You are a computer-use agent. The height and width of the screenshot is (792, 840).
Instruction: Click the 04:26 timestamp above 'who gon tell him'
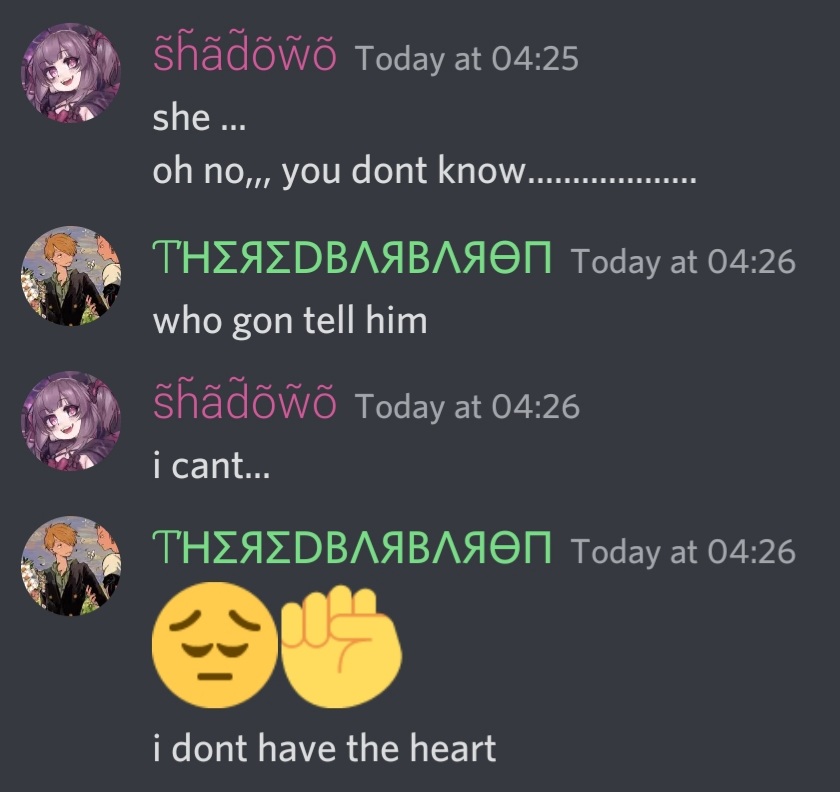coord(684,261)
